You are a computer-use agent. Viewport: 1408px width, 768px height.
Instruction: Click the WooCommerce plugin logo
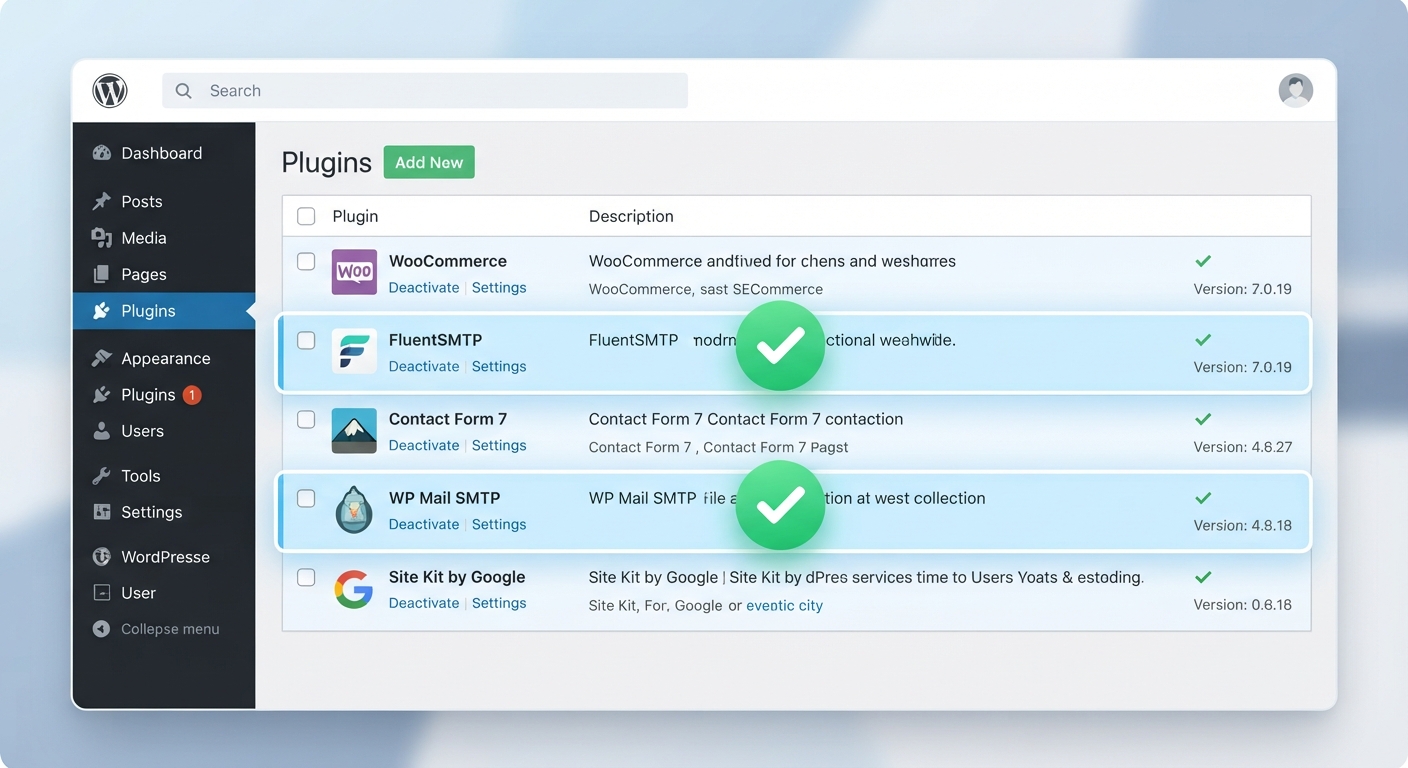(354, 272)
